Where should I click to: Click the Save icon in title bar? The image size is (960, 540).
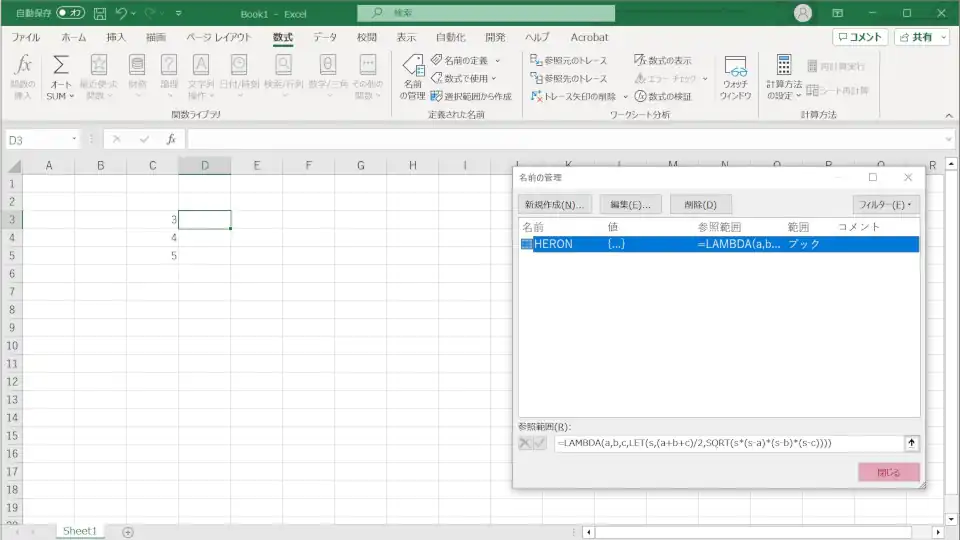click(x=100, y=13)
